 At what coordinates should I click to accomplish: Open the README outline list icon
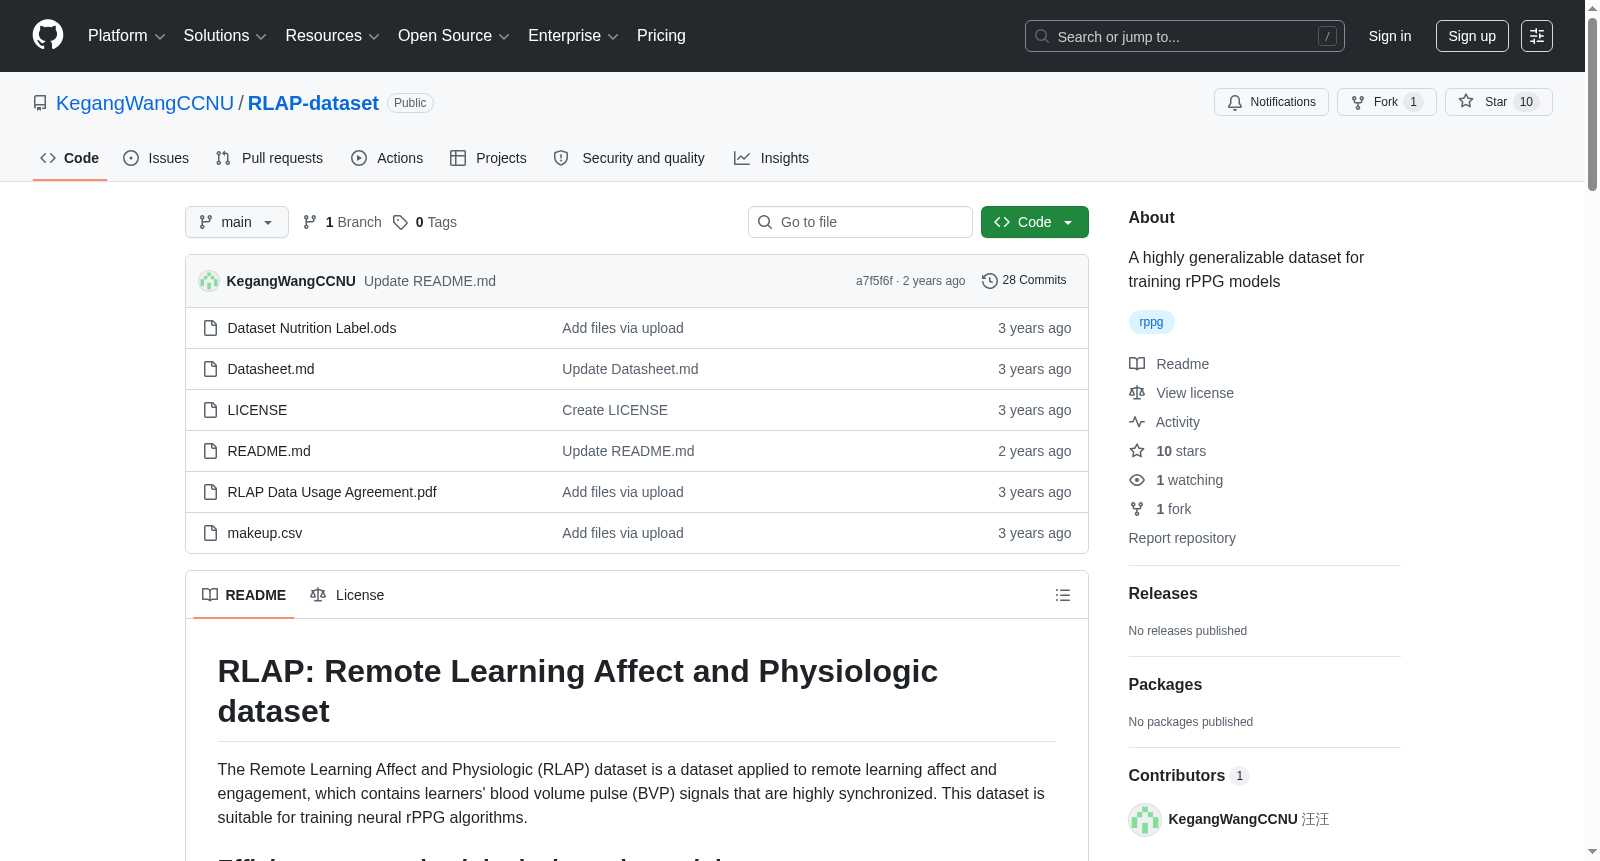pos(1063,595)
